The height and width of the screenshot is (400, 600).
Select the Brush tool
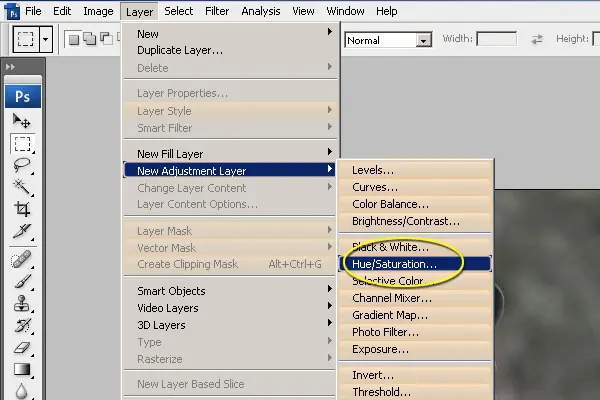[x=22, y=281]
